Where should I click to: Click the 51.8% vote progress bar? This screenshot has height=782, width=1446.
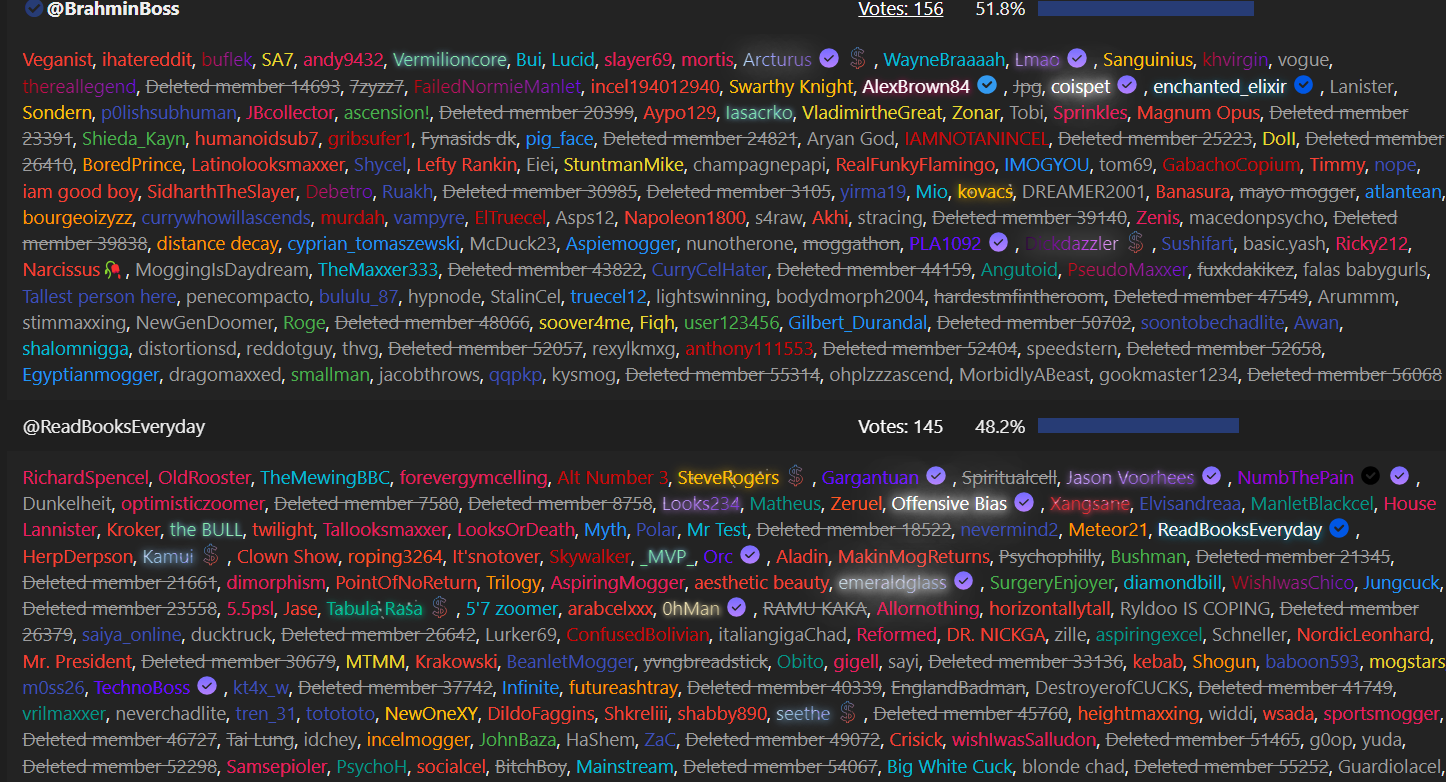click(1145, 9)
